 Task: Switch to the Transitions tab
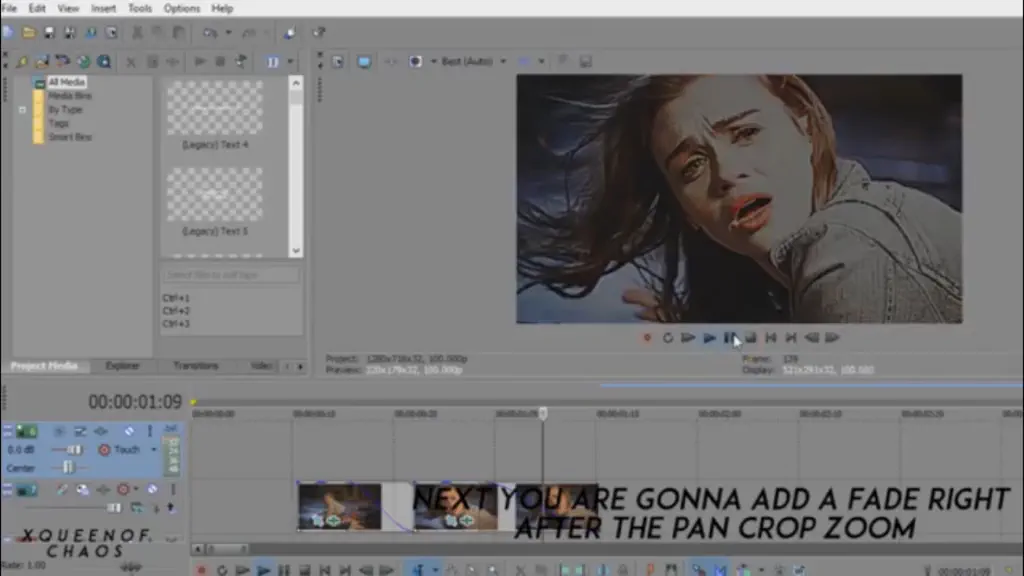(x=196, y=366)
